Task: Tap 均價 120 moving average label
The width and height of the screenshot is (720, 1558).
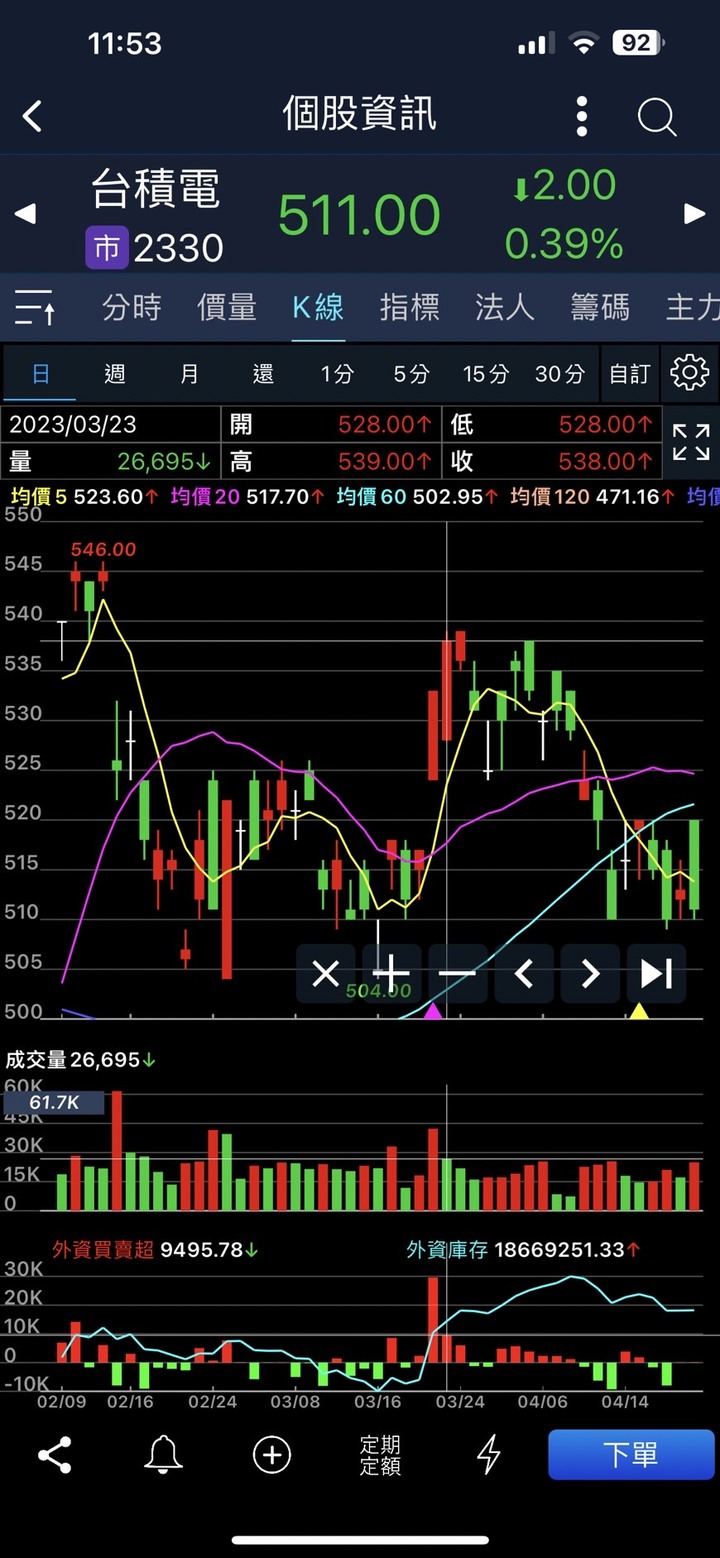Action: pyautogui.click(x=593, y=496)
